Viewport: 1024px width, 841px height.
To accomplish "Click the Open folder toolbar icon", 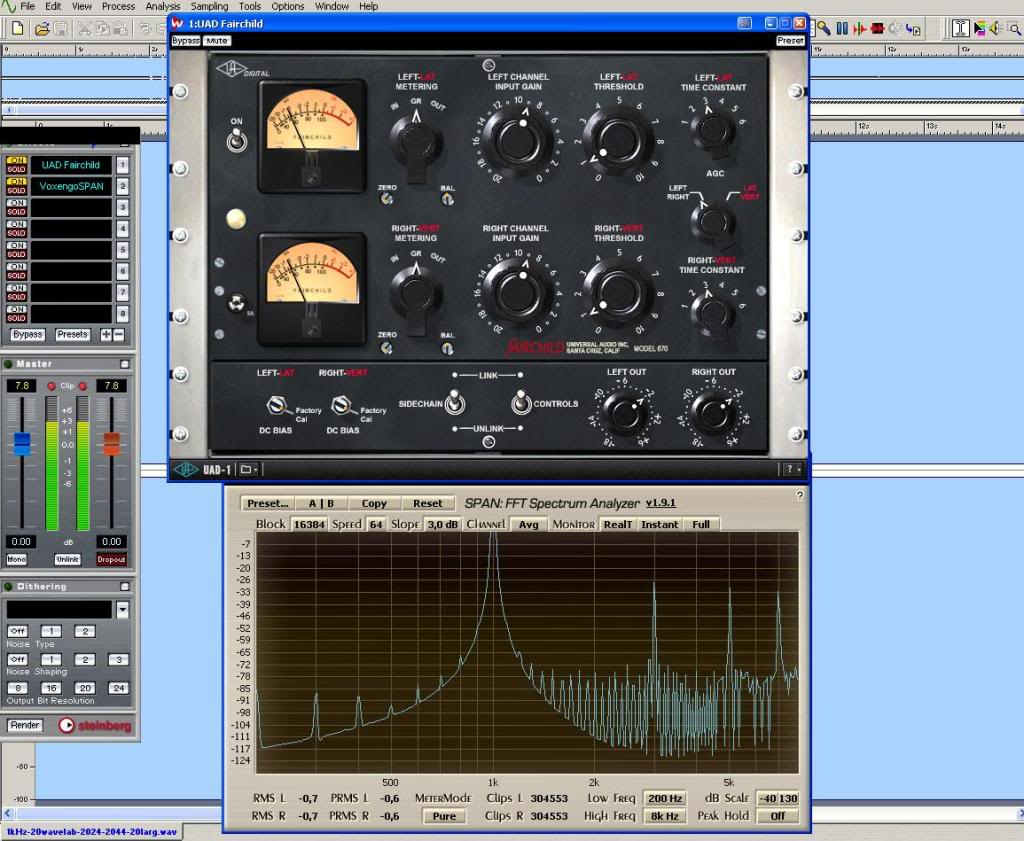I will click(42, 28).
